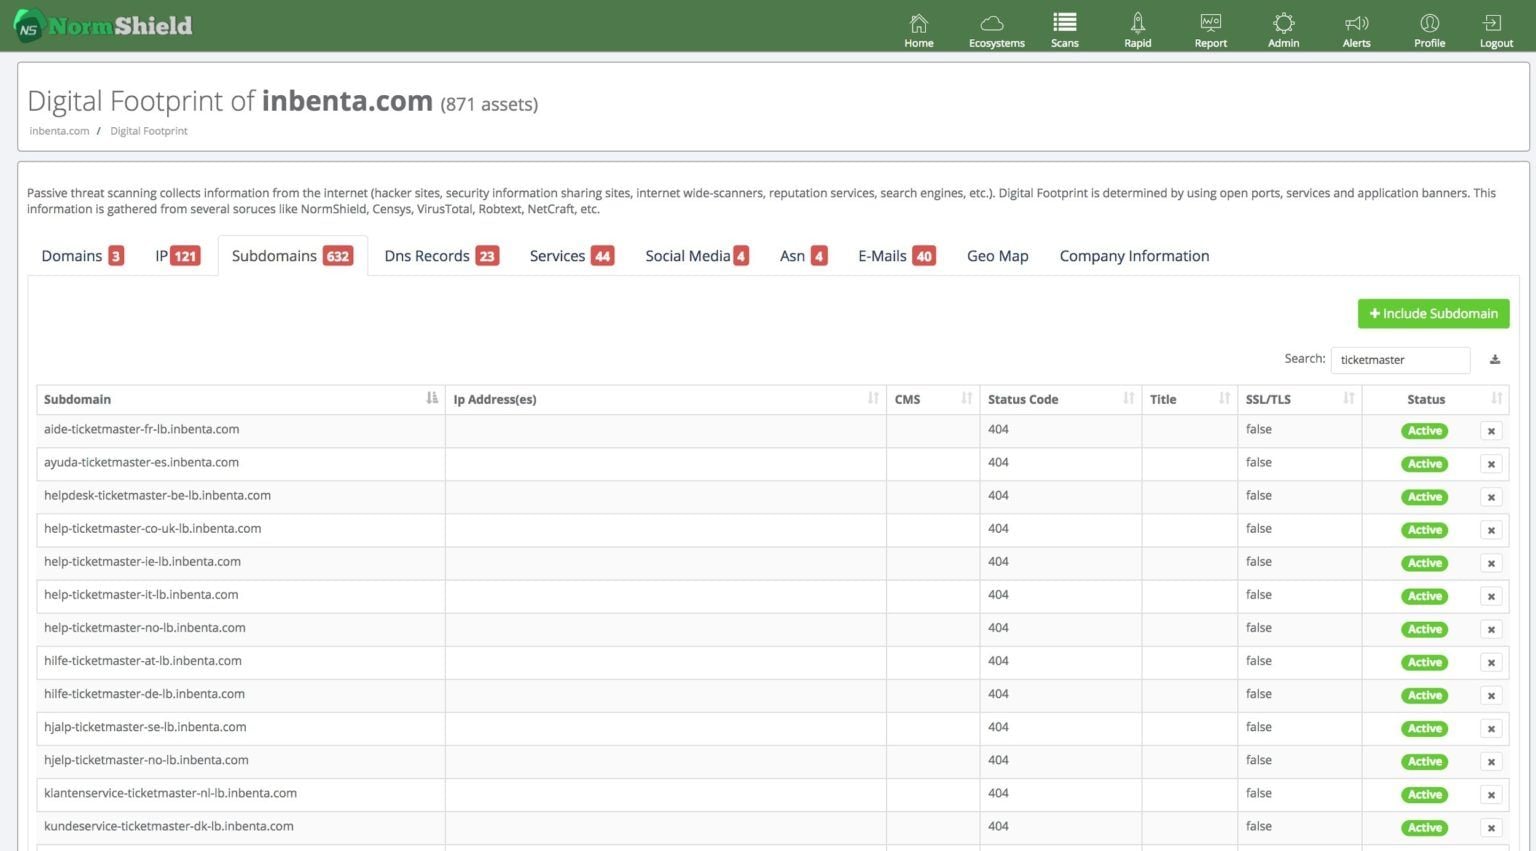Screen dimensions: 1536x851
Task: Toggle Active badge for help-ticketmaster-ie-lb row
Action: [x=1424, y=563]
